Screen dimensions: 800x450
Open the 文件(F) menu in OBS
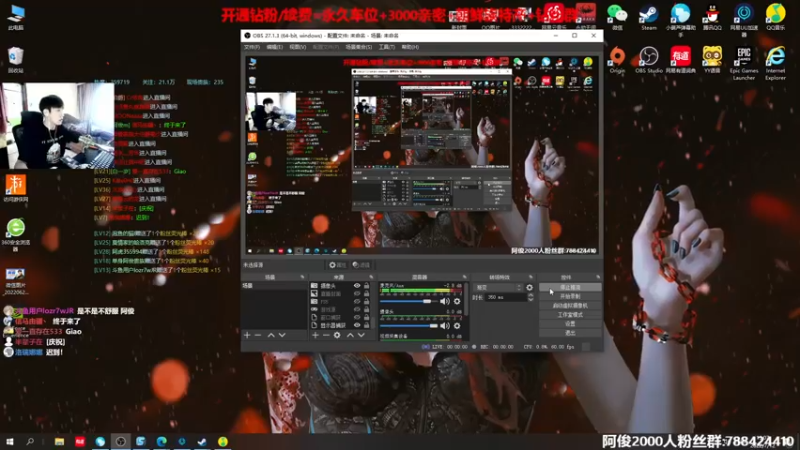252,47
